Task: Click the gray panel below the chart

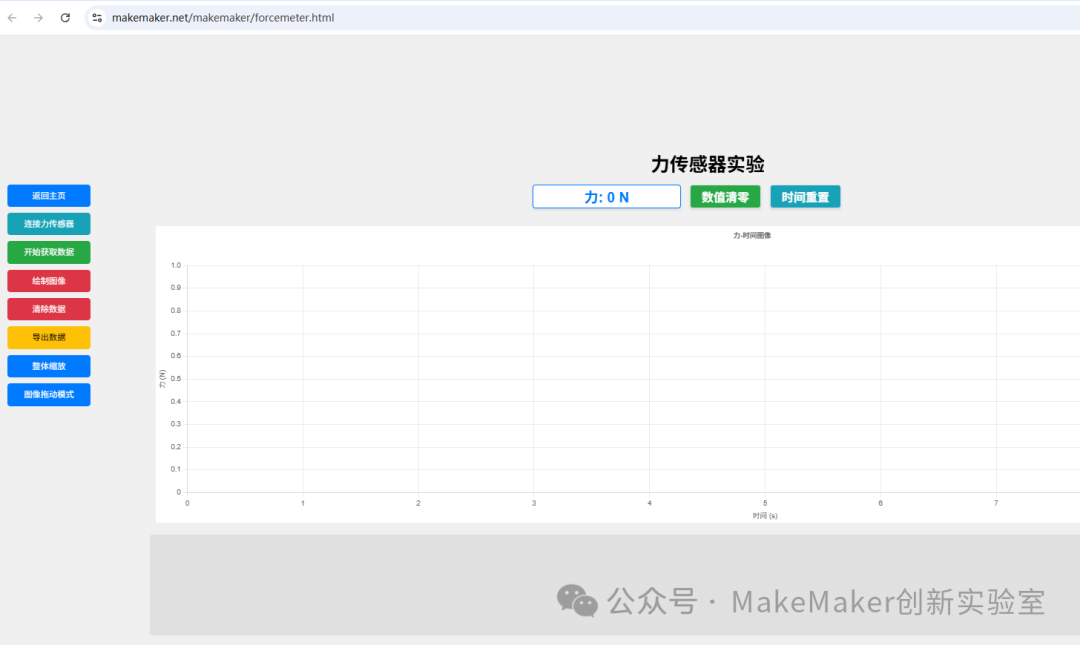Action: 615,584
